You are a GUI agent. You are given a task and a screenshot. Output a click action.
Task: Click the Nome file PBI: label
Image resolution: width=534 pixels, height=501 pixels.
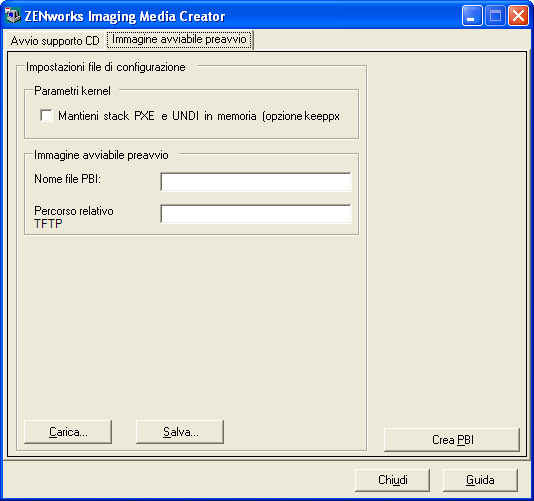(67, 179)
